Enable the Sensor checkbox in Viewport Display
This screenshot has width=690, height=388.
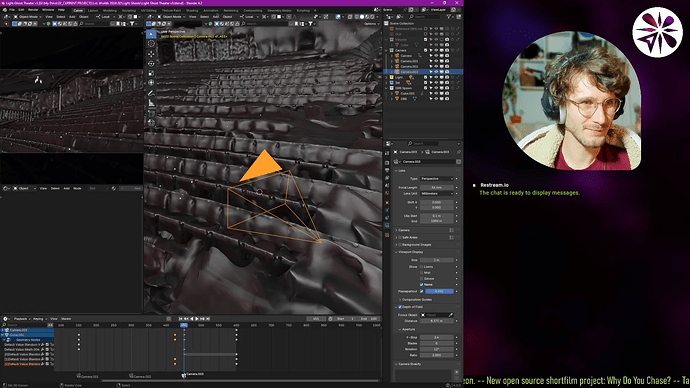(x=421, y=278)
